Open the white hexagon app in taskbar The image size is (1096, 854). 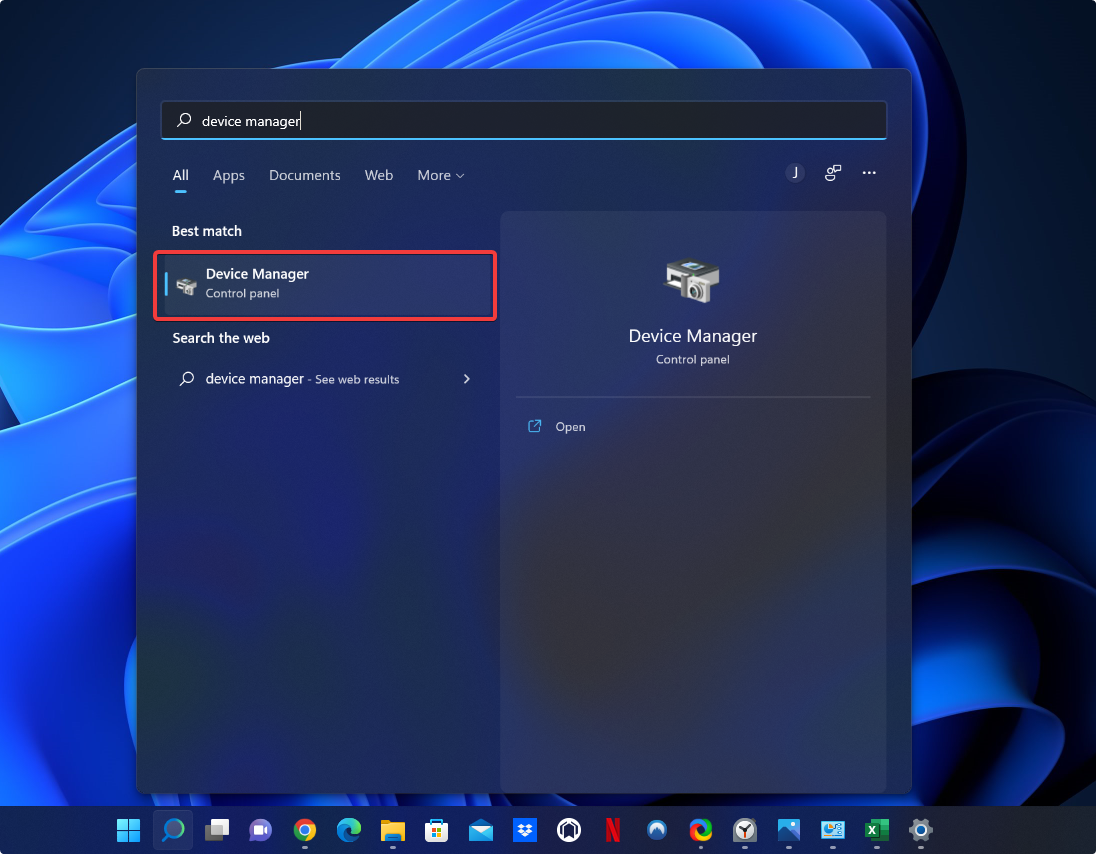pos(569,830)
